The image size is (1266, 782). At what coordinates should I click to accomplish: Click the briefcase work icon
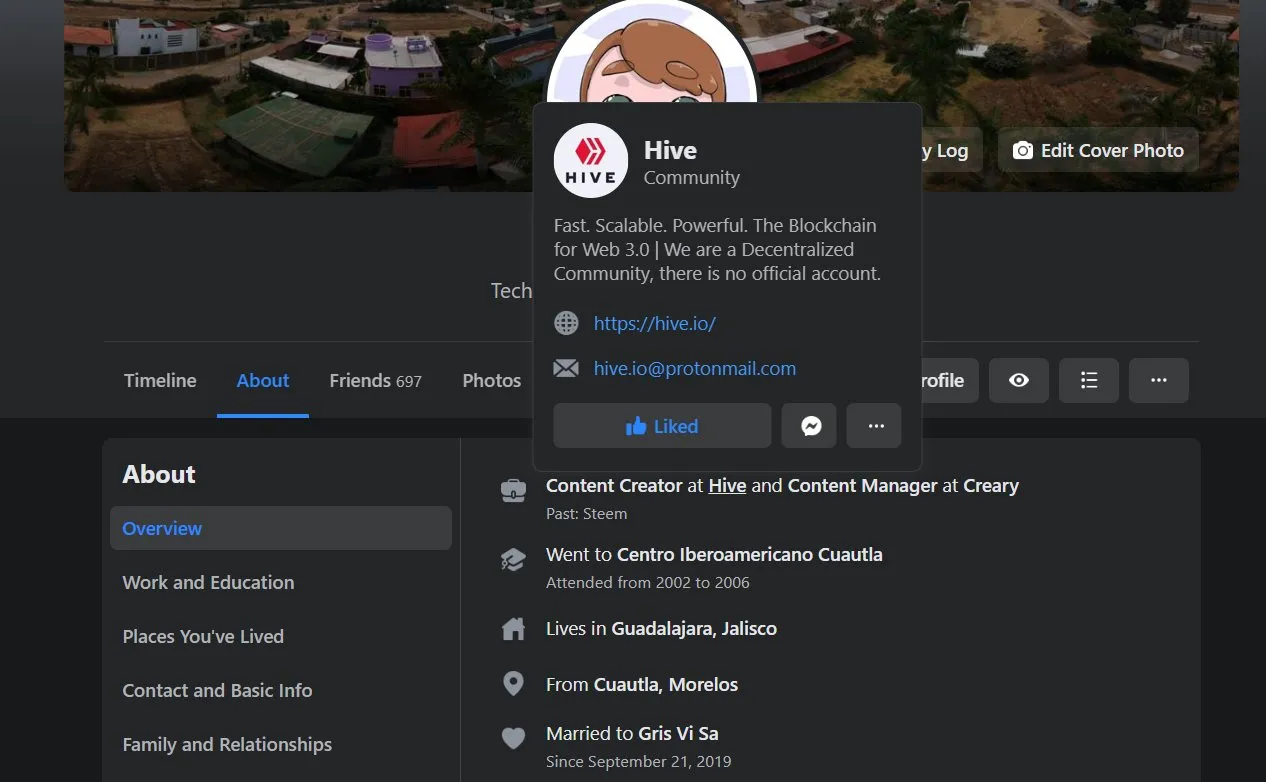pyautogui.click(x=513, y=490)
